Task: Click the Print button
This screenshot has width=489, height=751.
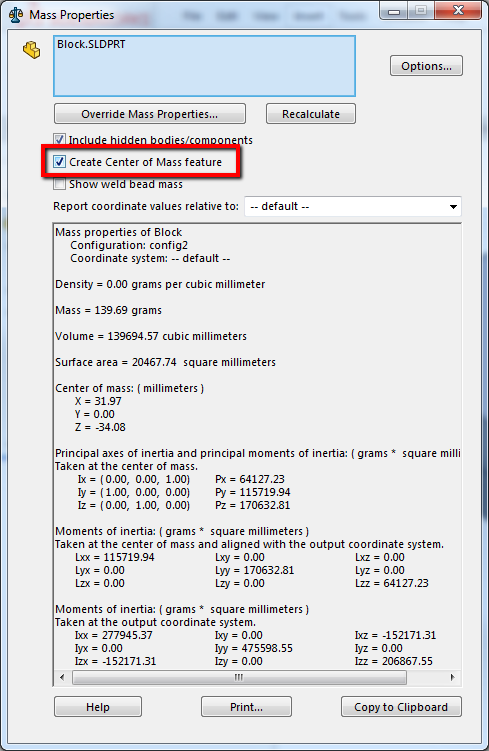Action: point(246,707)
